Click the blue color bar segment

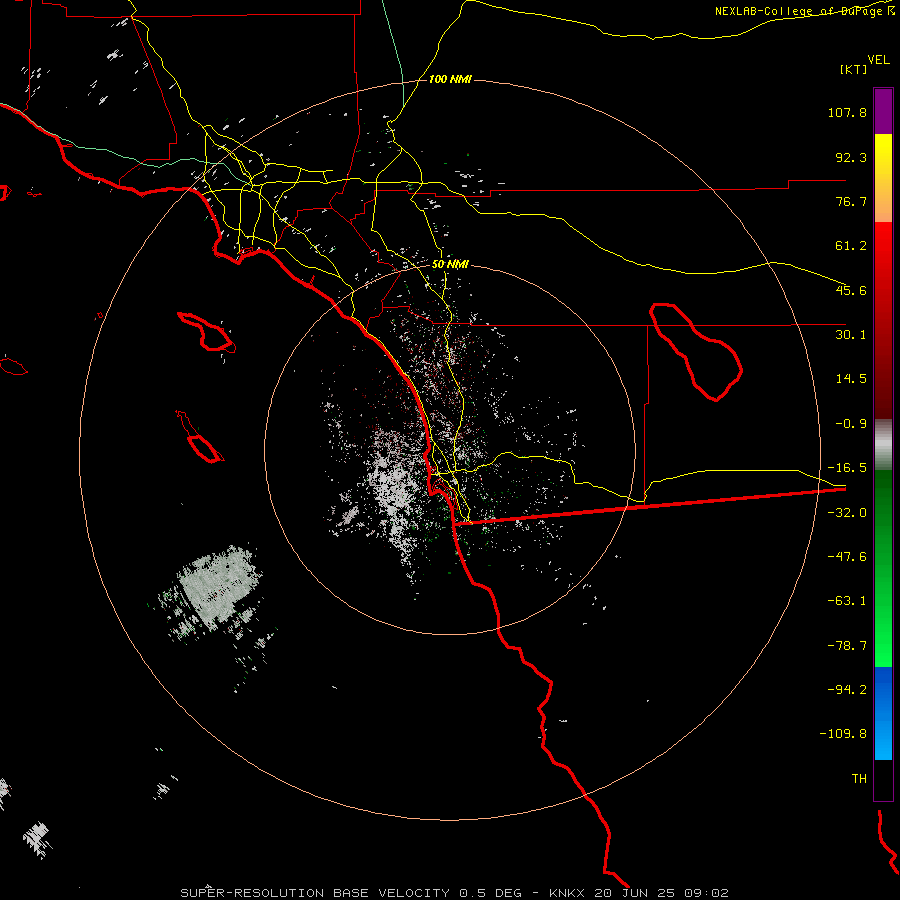coord(883,713)
